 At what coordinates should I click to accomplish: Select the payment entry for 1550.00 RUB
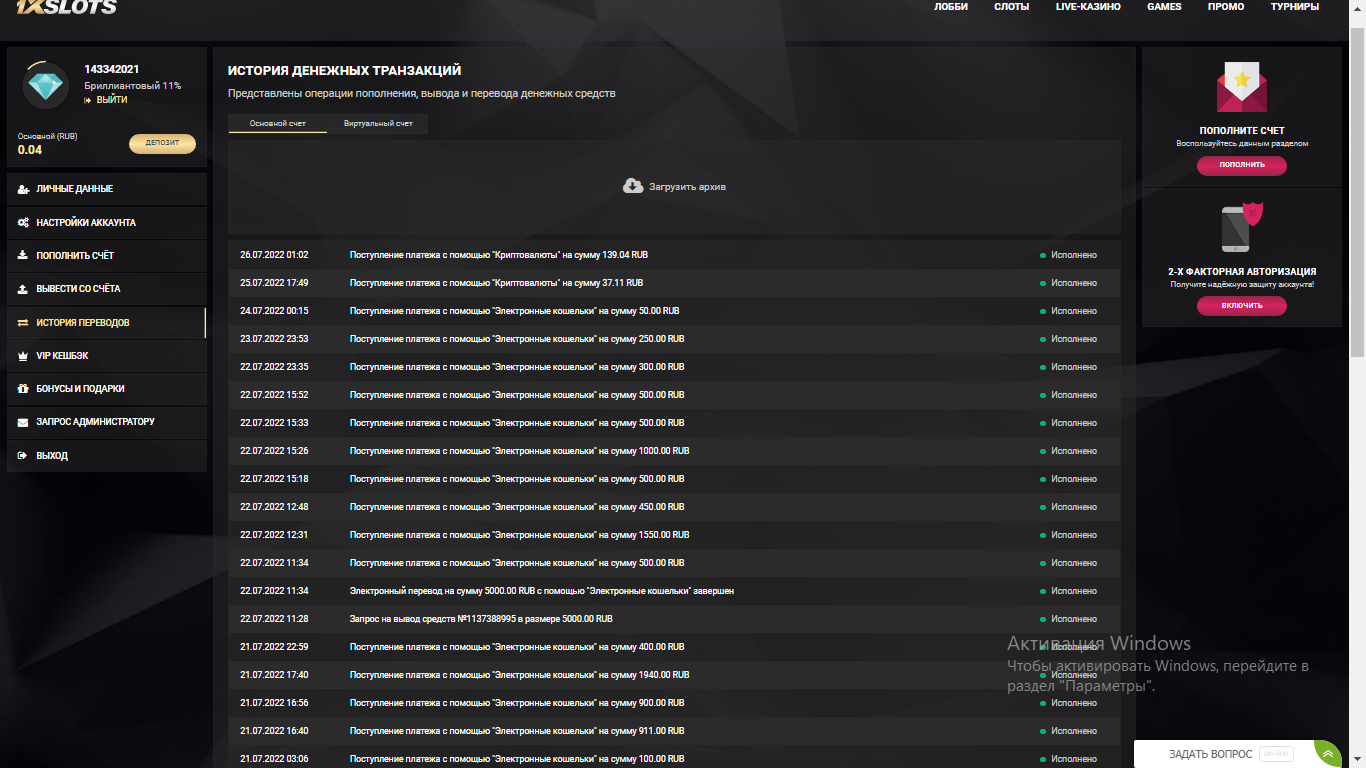[x=520, y=535]
